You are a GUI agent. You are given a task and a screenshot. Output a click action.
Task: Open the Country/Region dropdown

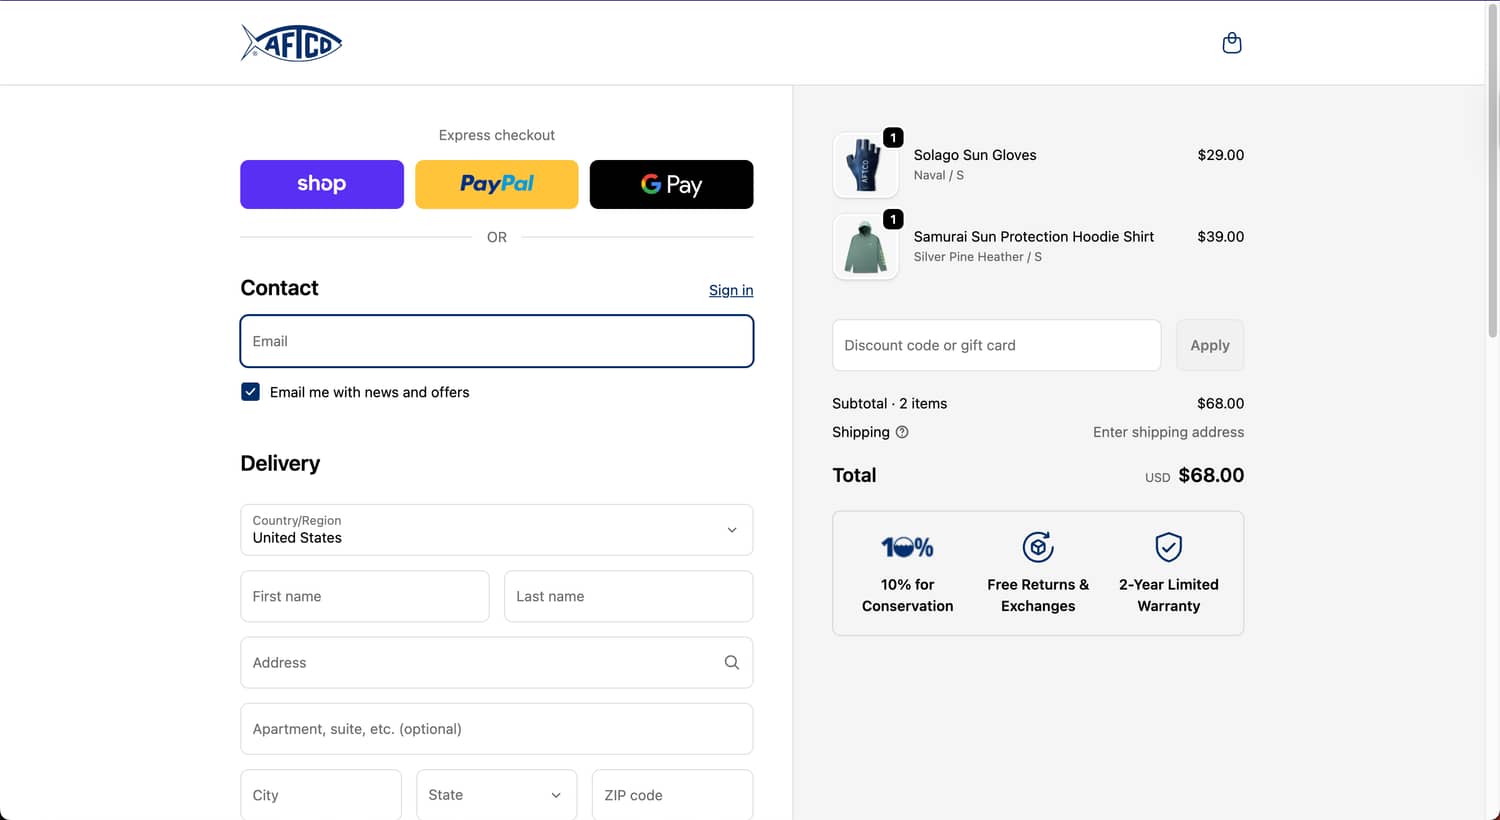tap(496, 530)
